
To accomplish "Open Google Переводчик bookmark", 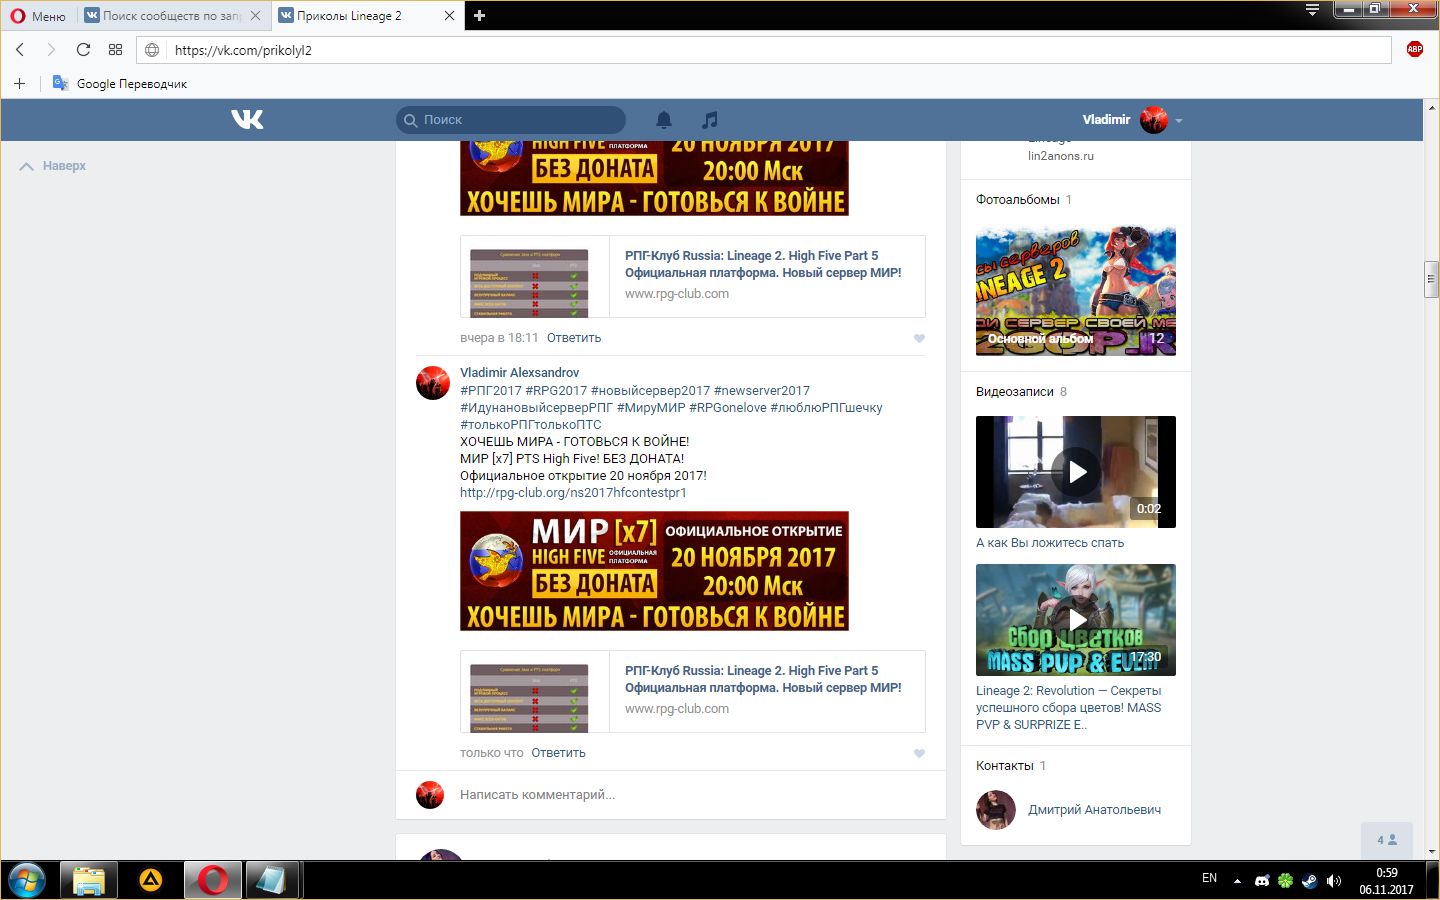I will point(120,84).
